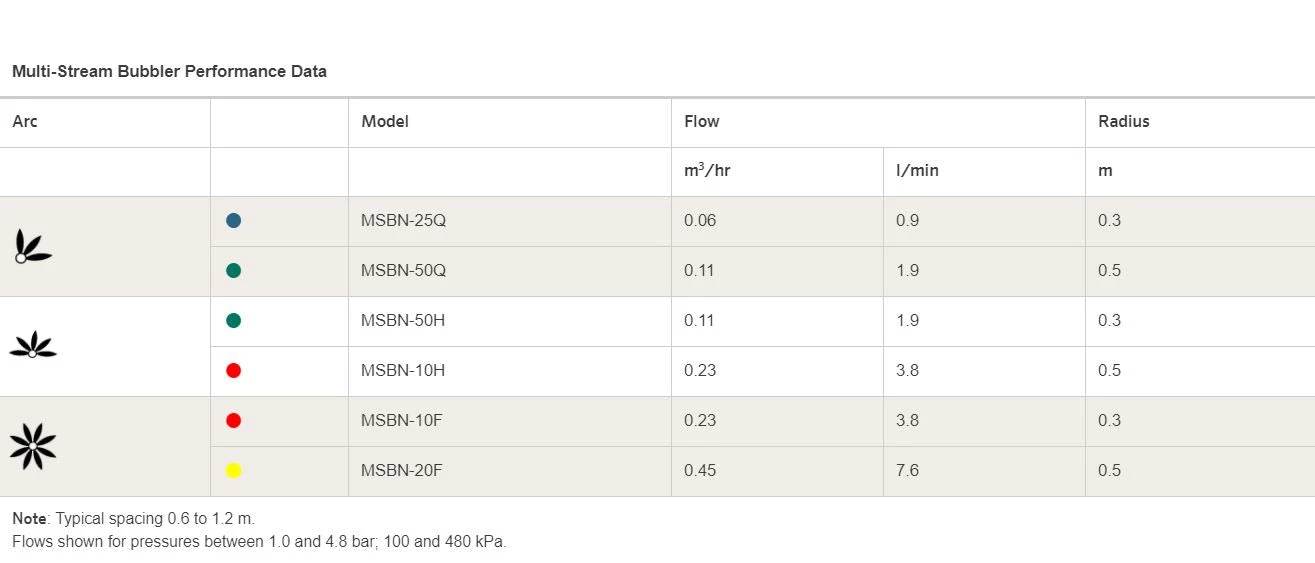This screenshot has width=1315, height=563.
Task: Select the MSBN-25Q model cell
Action: [403, 221]
